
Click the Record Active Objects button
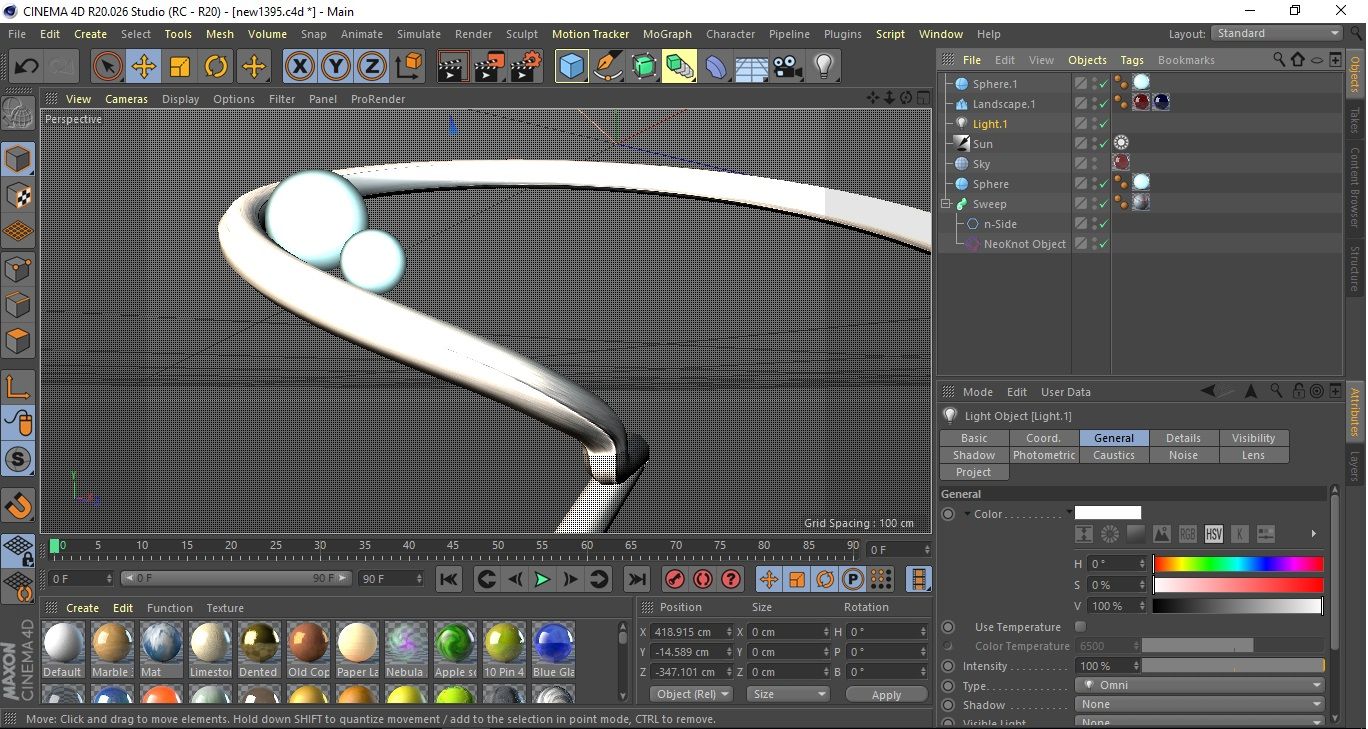[x=675, y=579]
